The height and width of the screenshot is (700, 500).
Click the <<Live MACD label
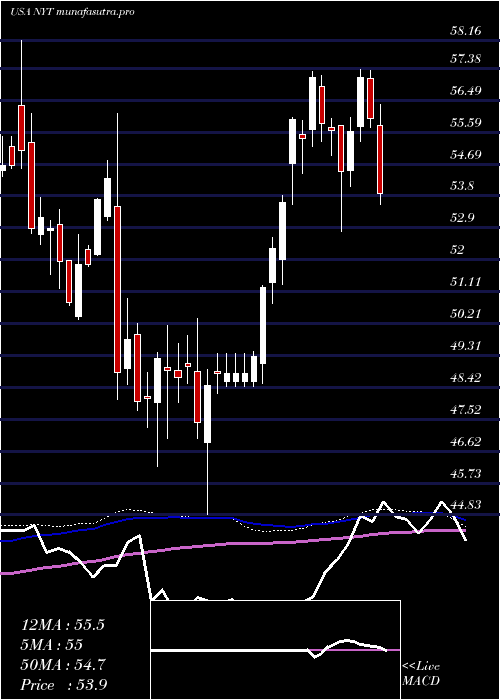coord(421,674)
